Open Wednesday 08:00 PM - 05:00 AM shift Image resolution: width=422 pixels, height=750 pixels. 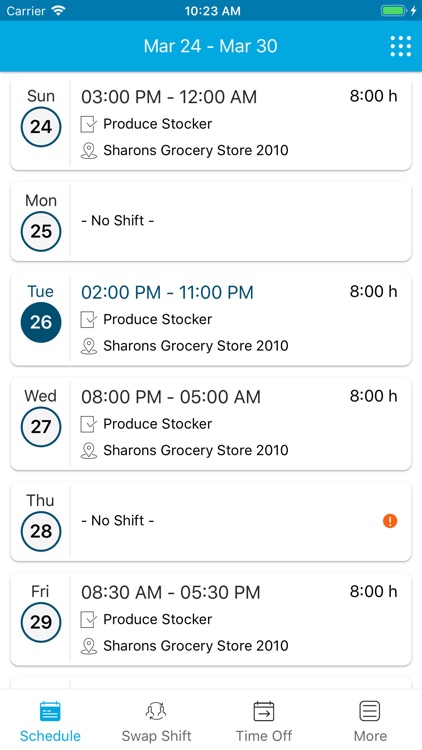point(211,424)
